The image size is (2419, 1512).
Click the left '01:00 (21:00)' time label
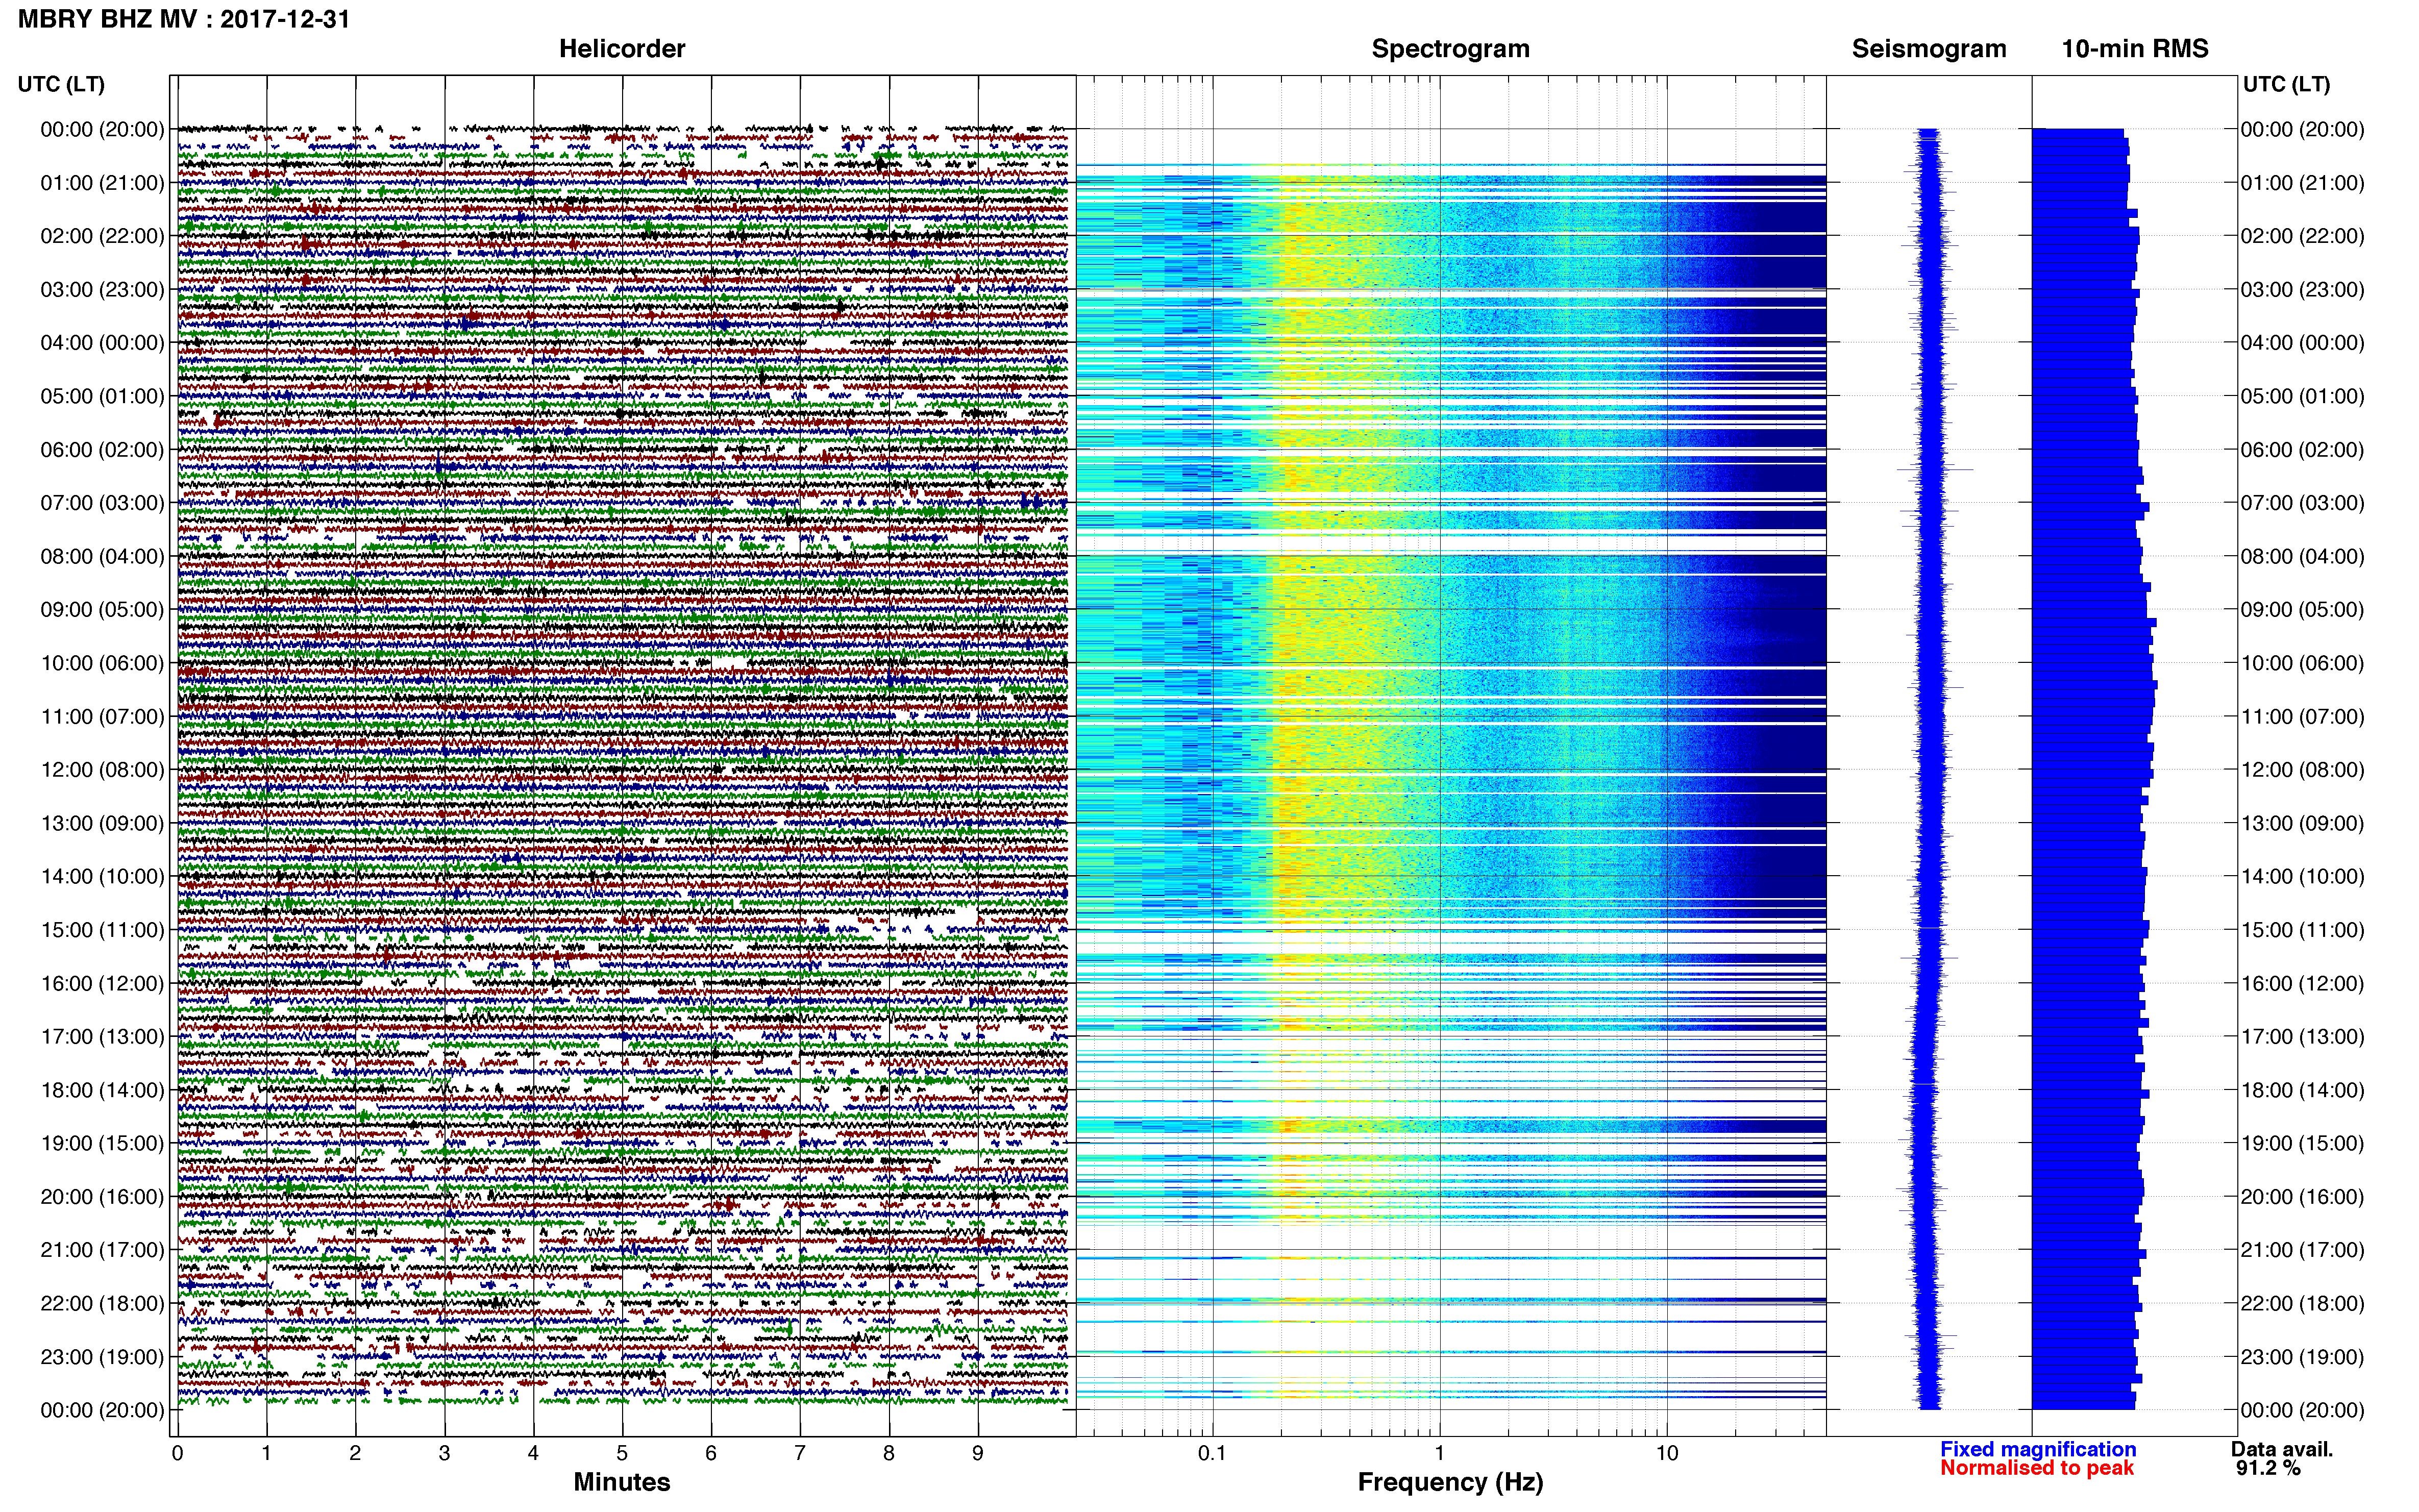tap(102, 183)
